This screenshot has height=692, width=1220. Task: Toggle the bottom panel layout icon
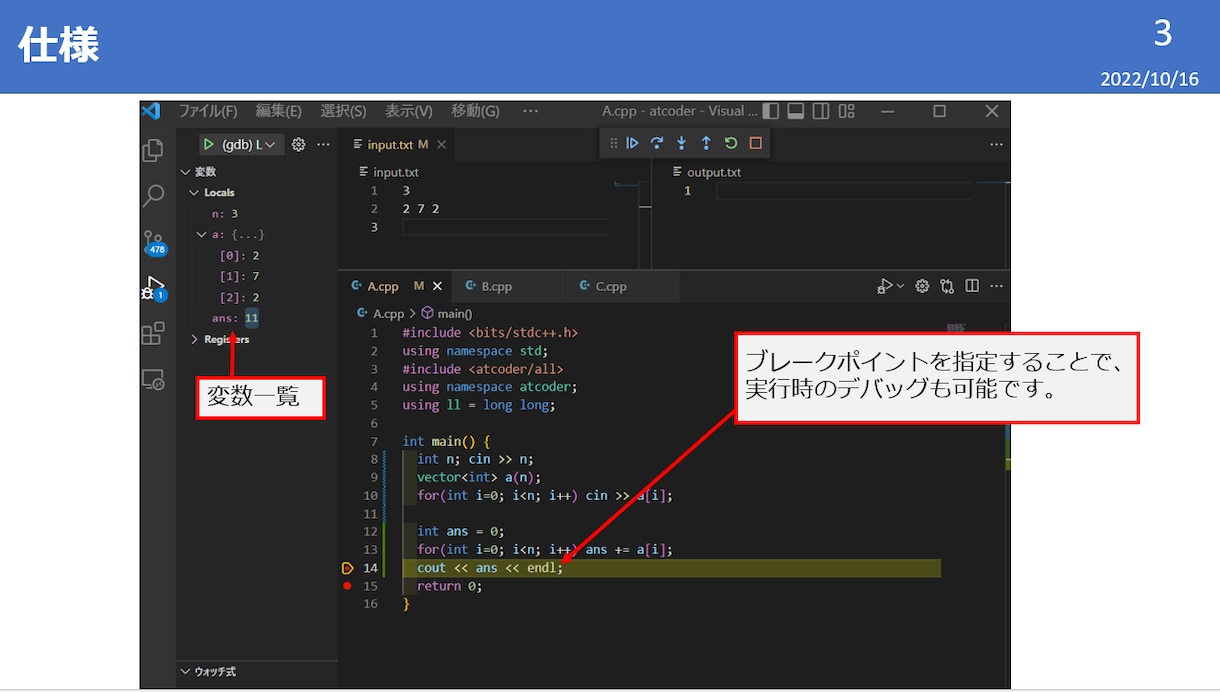pyautogui.click(x=796, y=111)
